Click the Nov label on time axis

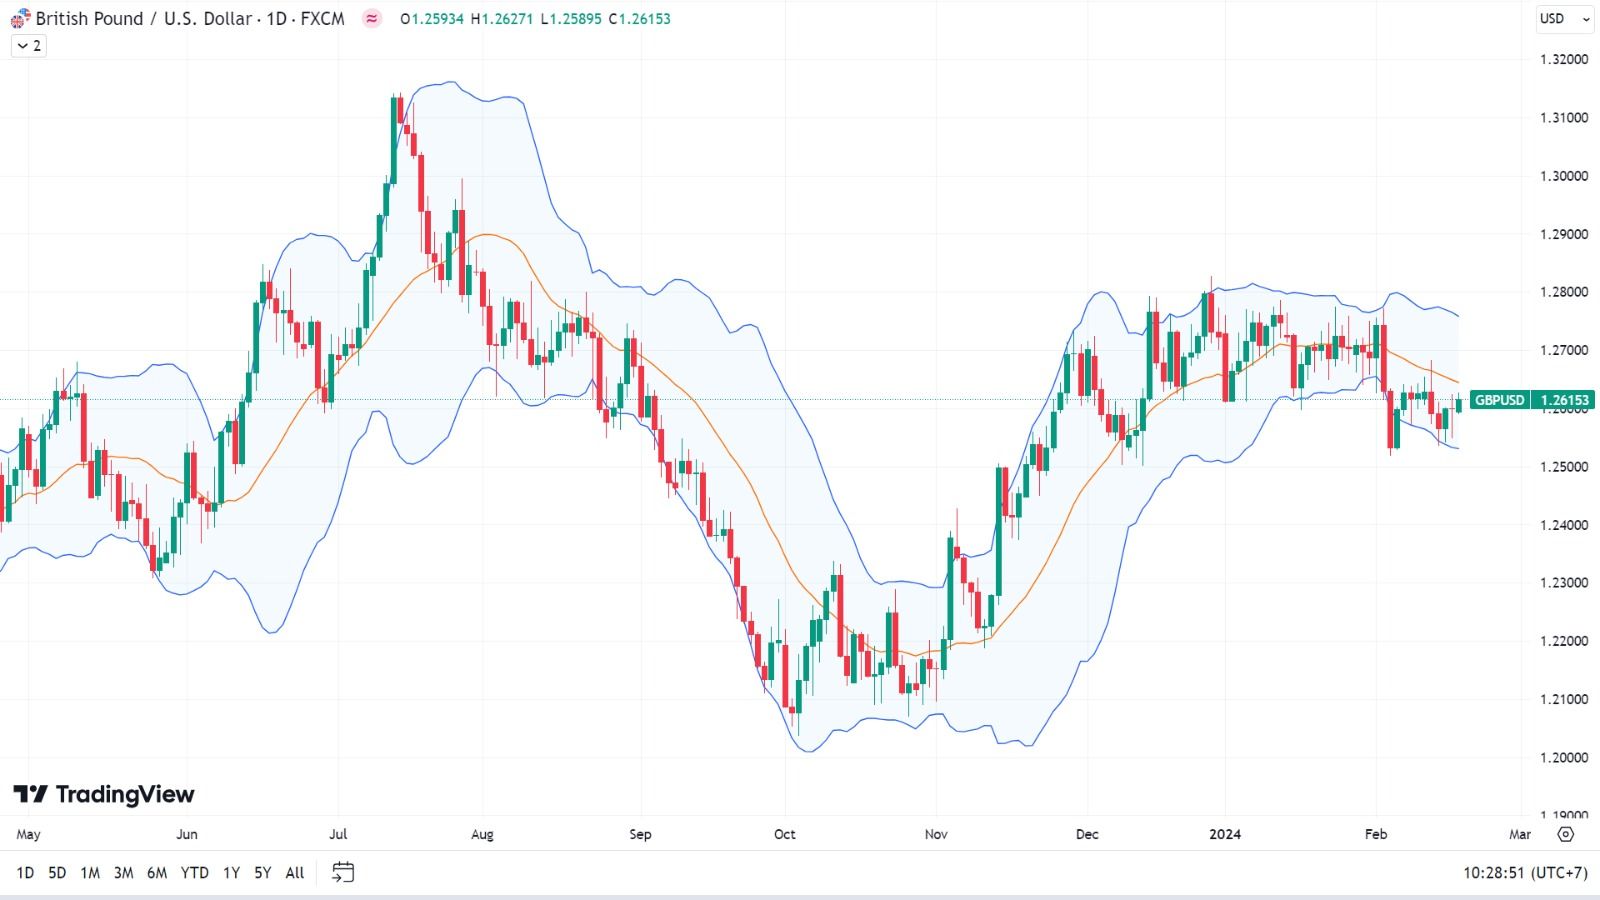936,834
